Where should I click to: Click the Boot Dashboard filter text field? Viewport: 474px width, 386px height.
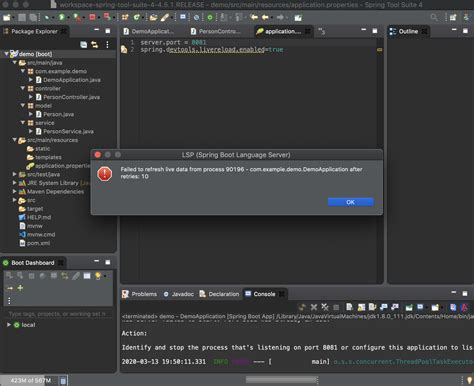(x=57, y=314)
